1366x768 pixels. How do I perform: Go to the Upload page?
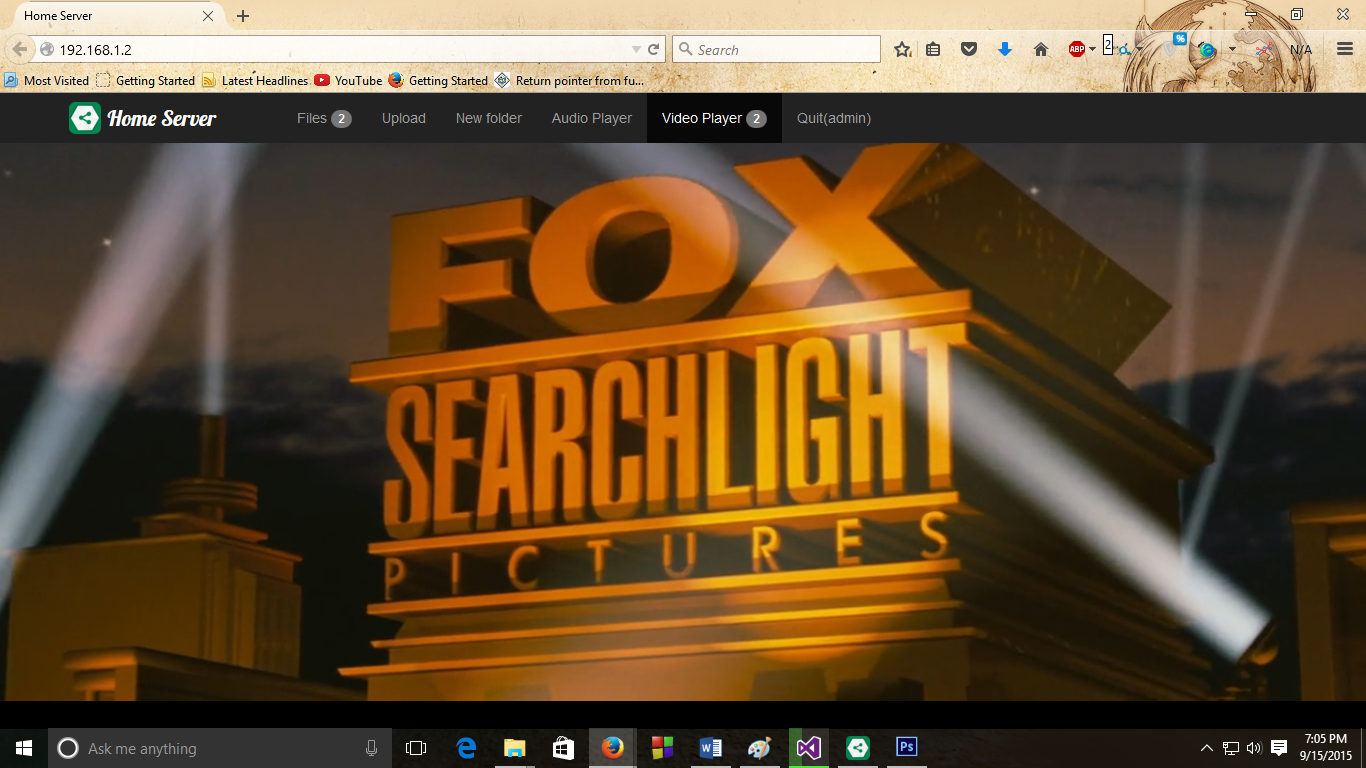coord(404,118)
